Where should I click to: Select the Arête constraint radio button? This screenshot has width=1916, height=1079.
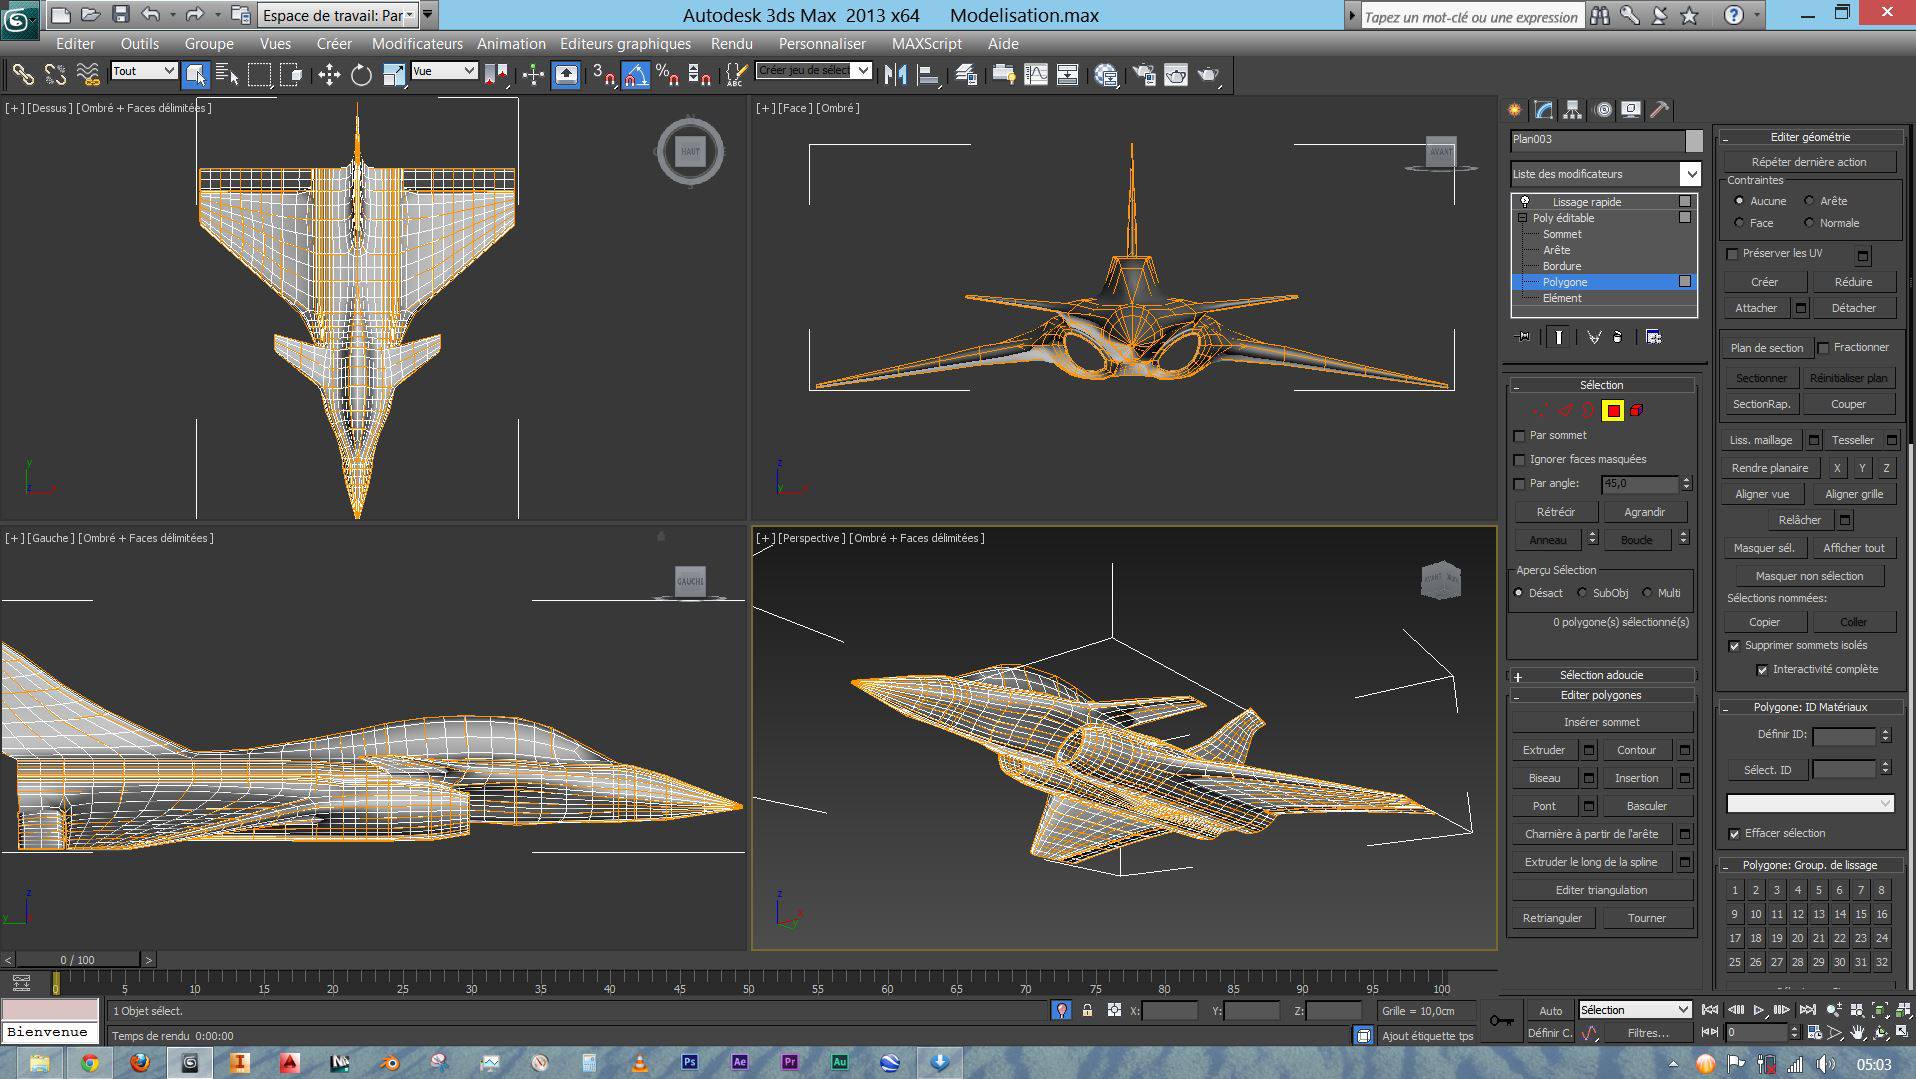(x=1809, y=201)
